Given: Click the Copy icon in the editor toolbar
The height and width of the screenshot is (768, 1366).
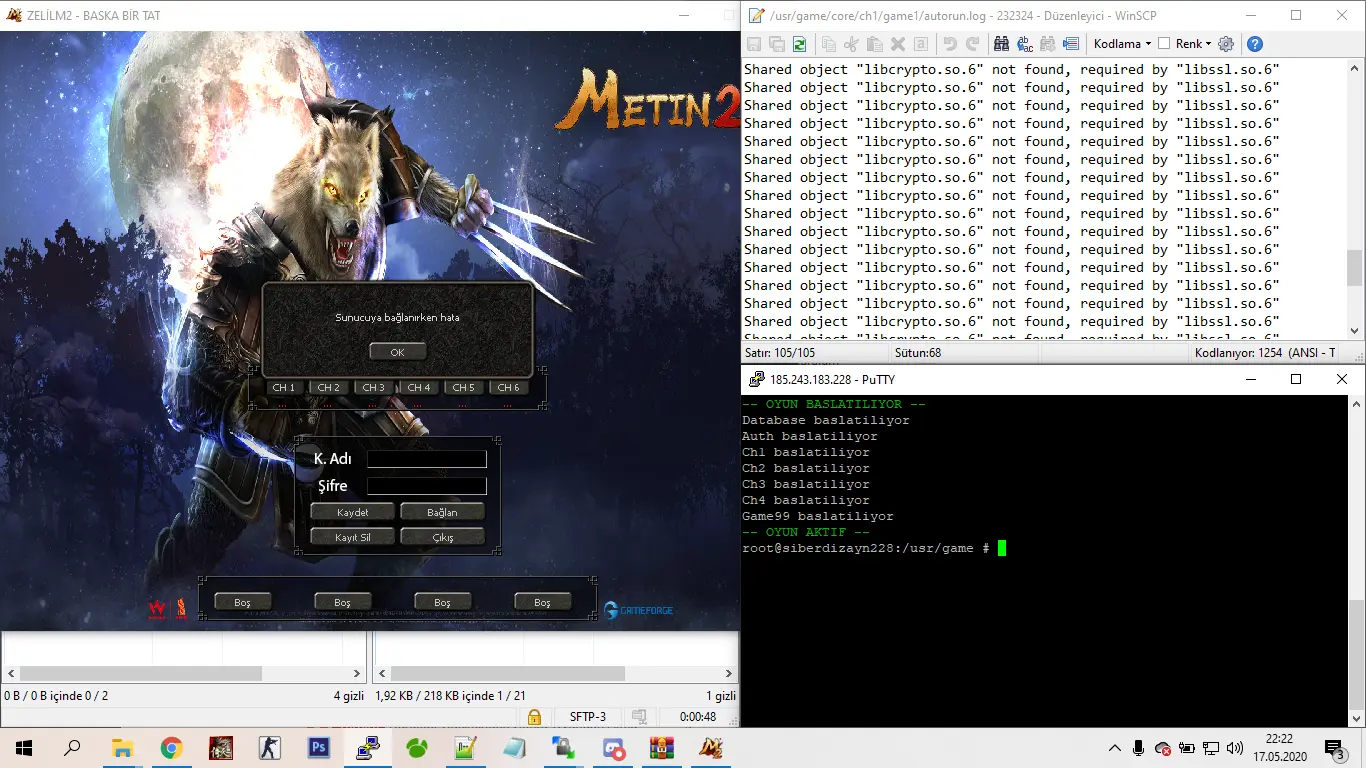Looking at the screenshot, I should pyautogui.click(x=828, y=44).
